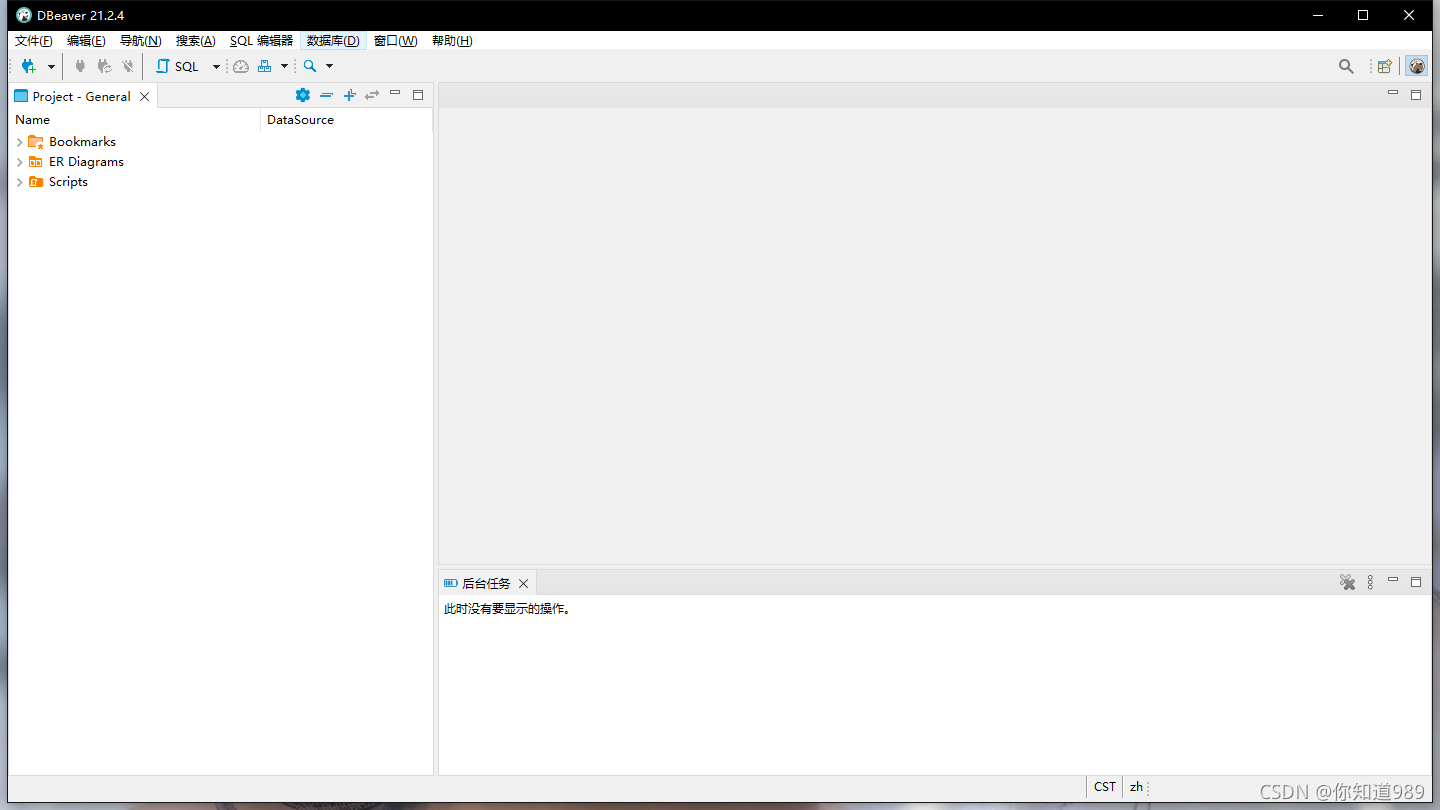Close the 后台任务 tab

point(523,584)
